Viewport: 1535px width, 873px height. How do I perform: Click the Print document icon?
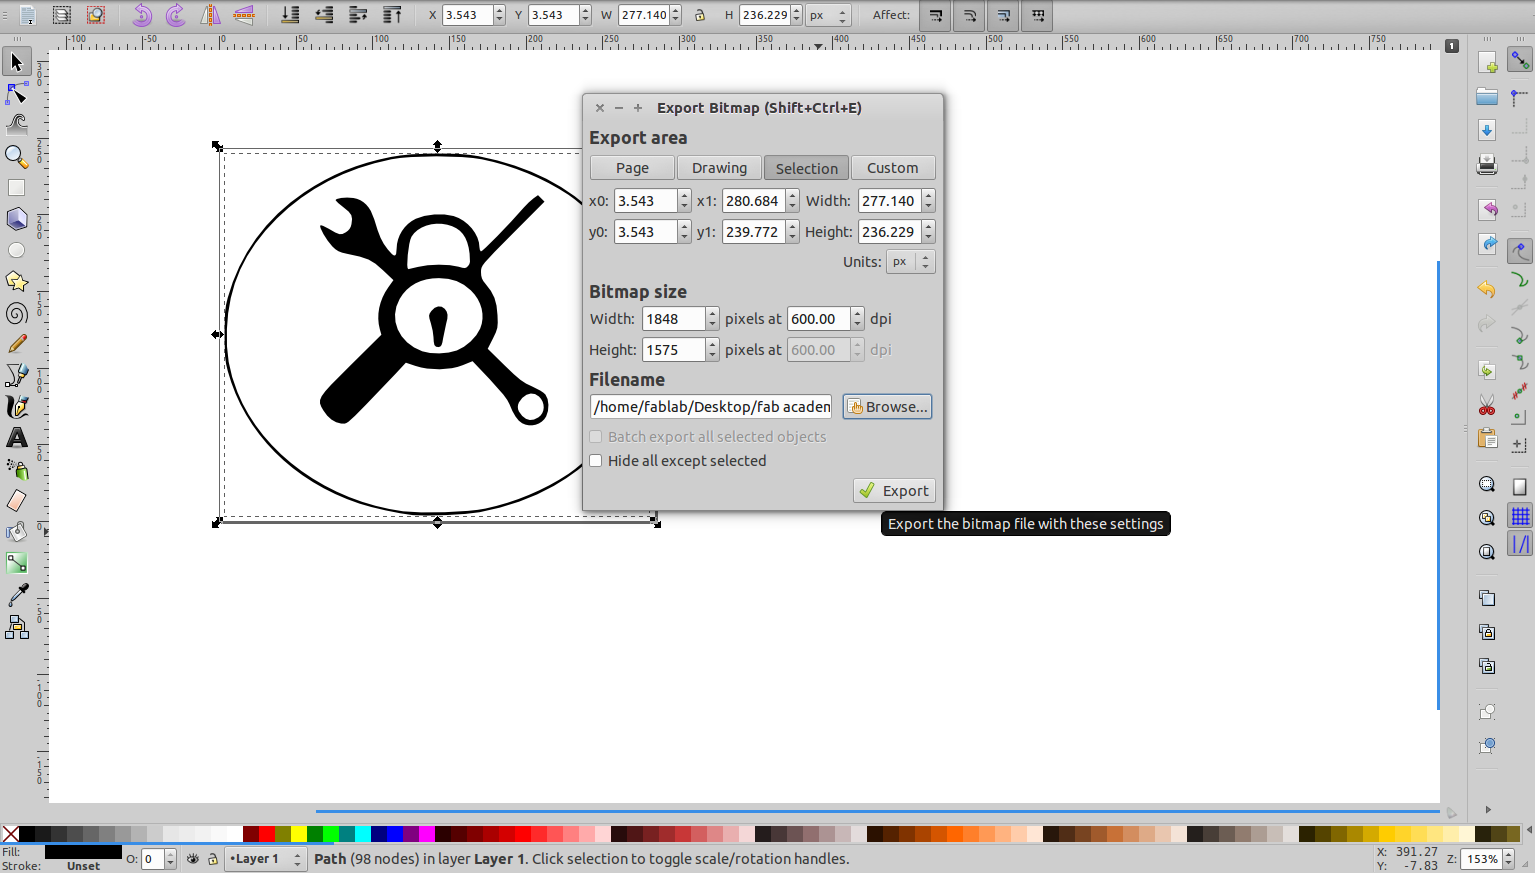(x=1487, y=164)
